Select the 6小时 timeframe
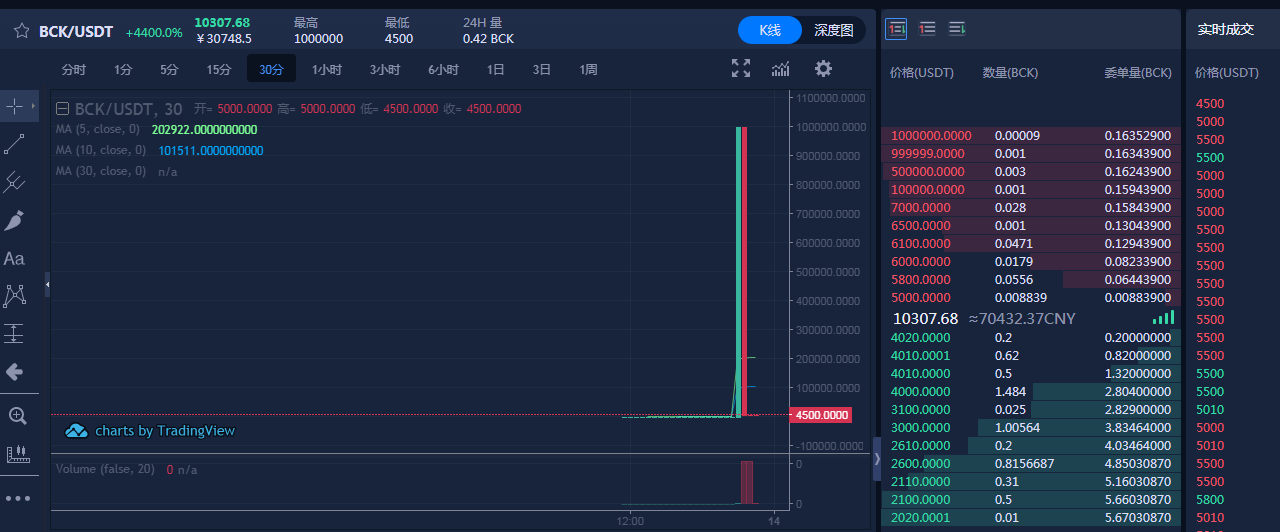The height and width of the screenshot is (532, 1280). point(443,70)
